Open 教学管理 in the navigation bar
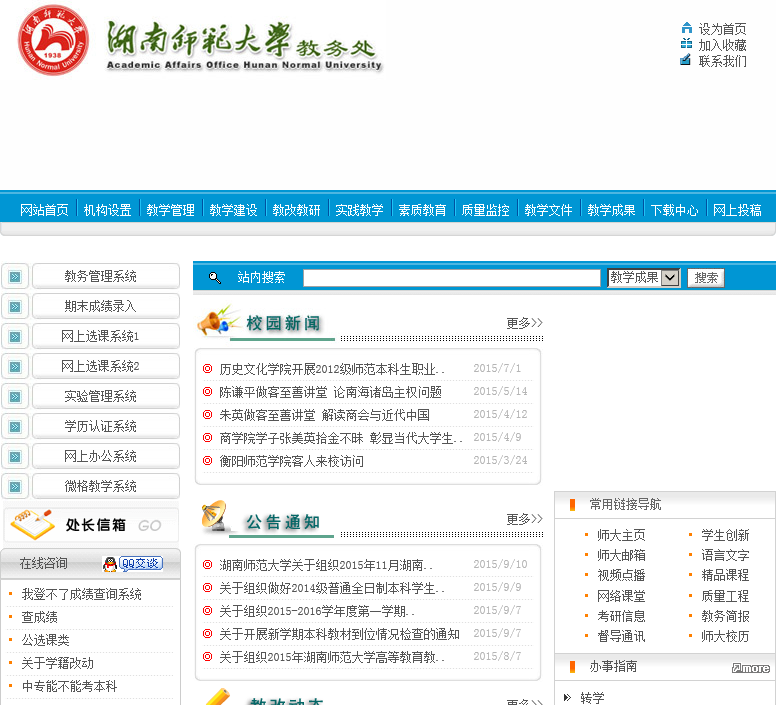 coord(170,210)
